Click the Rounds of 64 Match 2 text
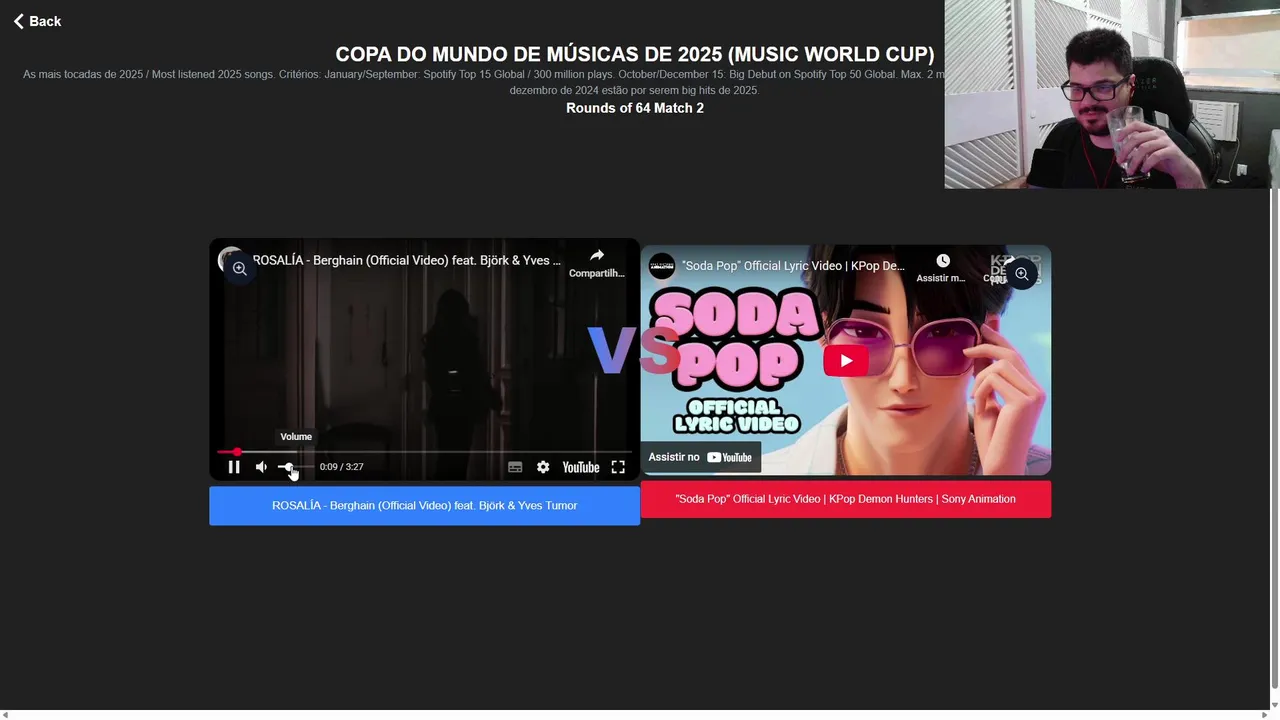The width and height of the screenshot is (1280, 720). [635, 108]
